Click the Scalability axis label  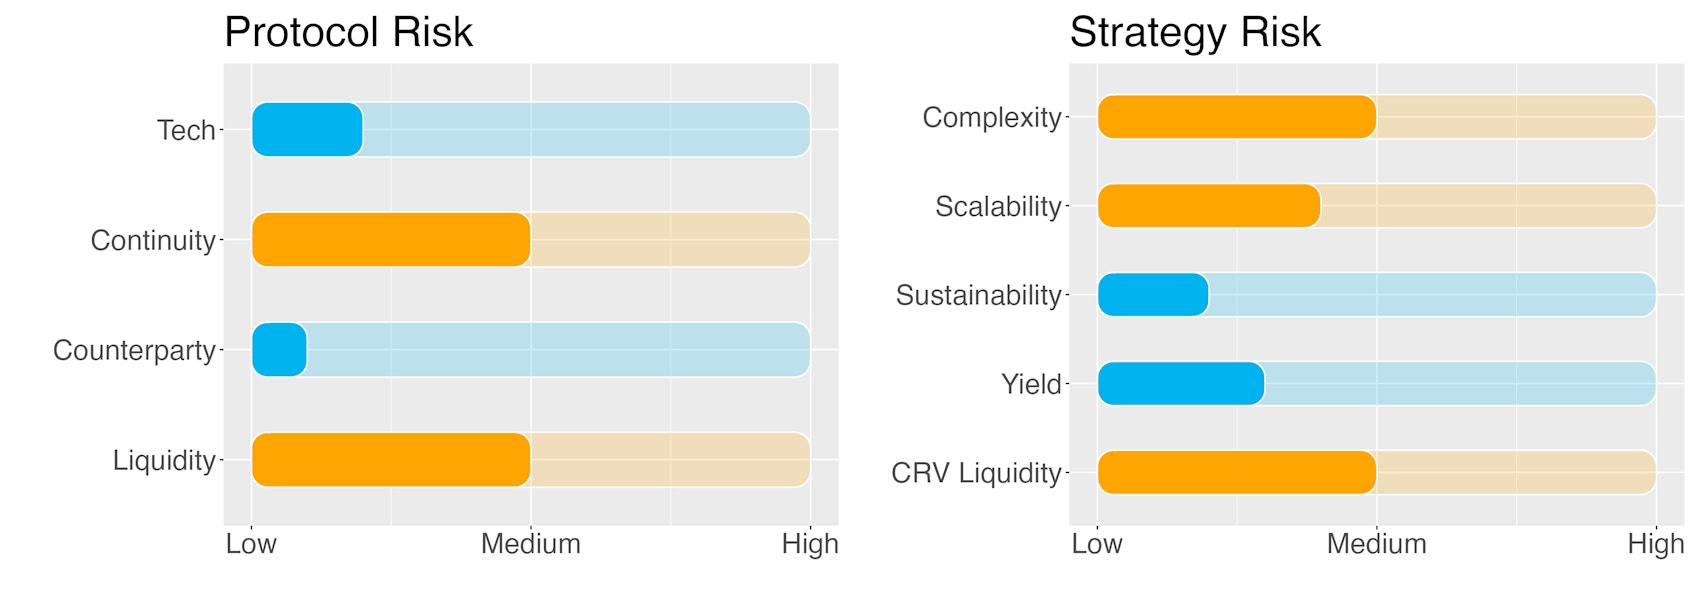(998, 206)
